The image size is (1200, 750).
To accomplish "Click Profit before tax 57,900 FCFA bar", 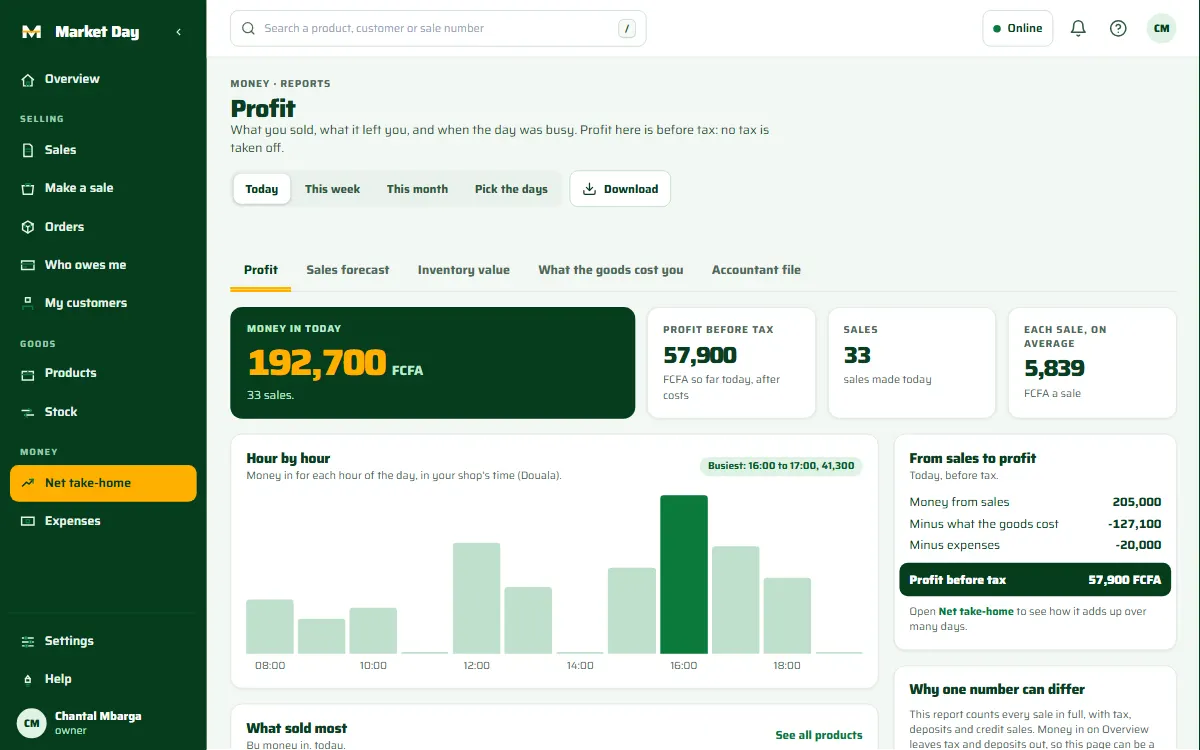I will point(1035,580).
